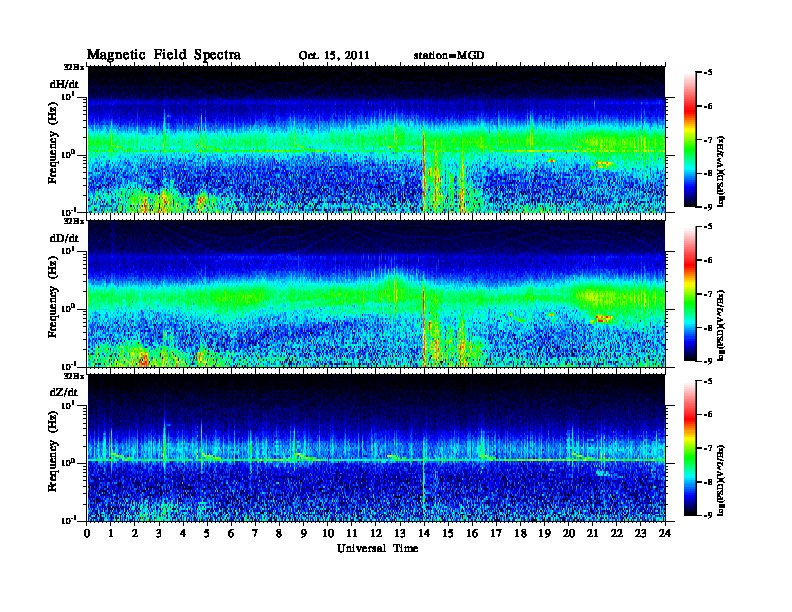This screenshot has height=612, width=792.
Task: Click the time axis tick label "3"
Action: 159,534
